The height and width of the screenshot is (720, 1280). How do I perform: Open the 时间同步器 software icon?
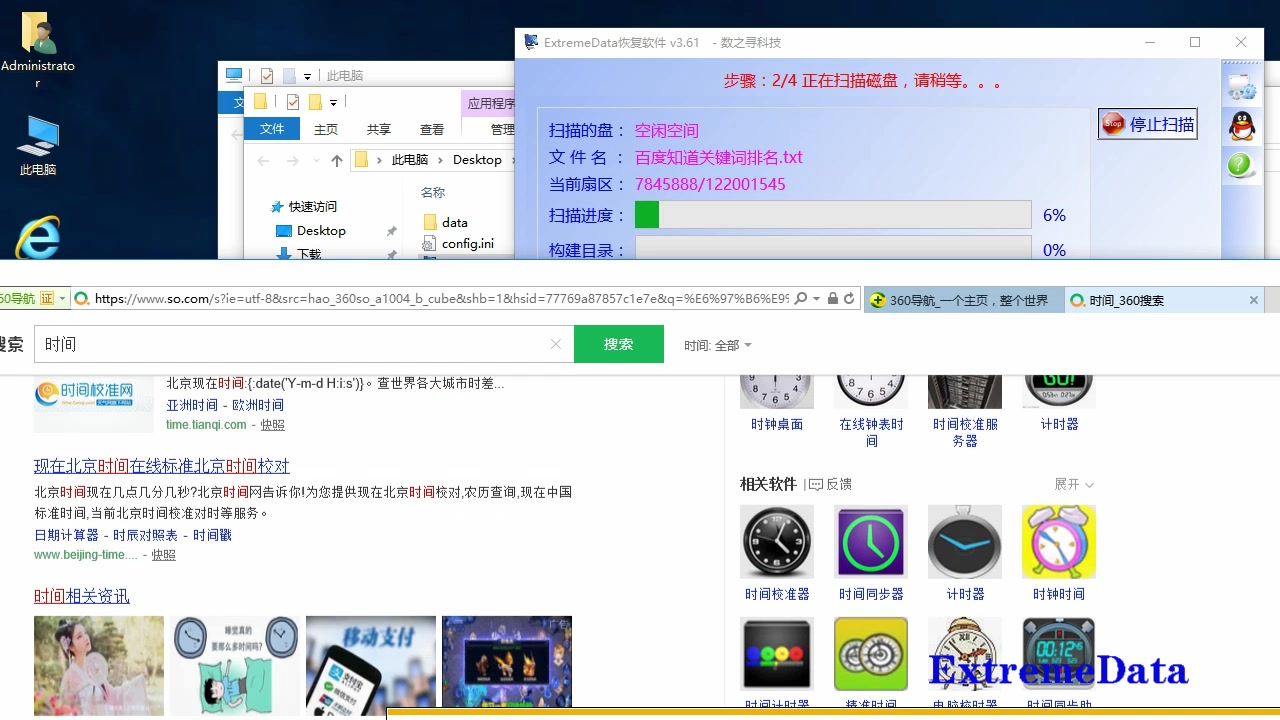tap(871, 542)
